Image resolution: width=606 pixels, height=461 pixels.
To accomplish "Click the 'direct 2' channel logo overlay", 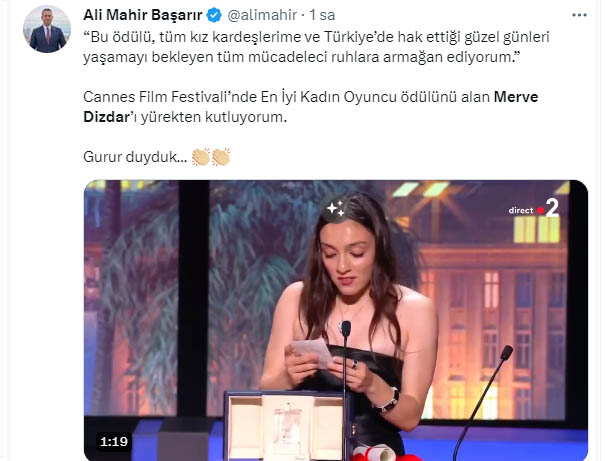I will [x=534, y=209].
